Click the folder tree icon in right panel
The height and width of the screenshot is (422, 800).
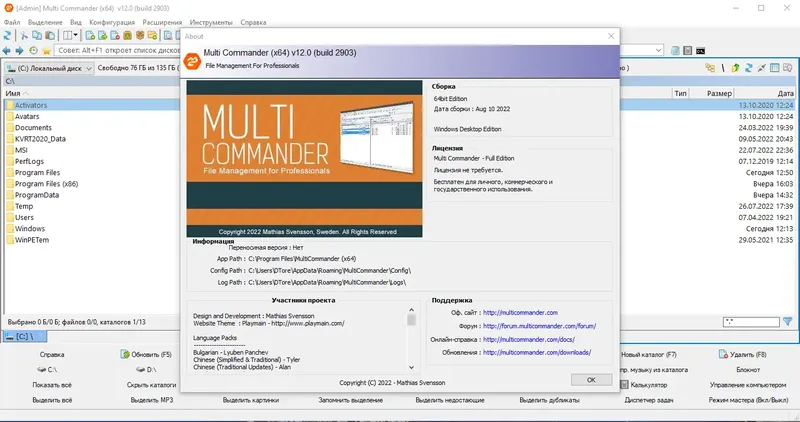pos(710,68)
